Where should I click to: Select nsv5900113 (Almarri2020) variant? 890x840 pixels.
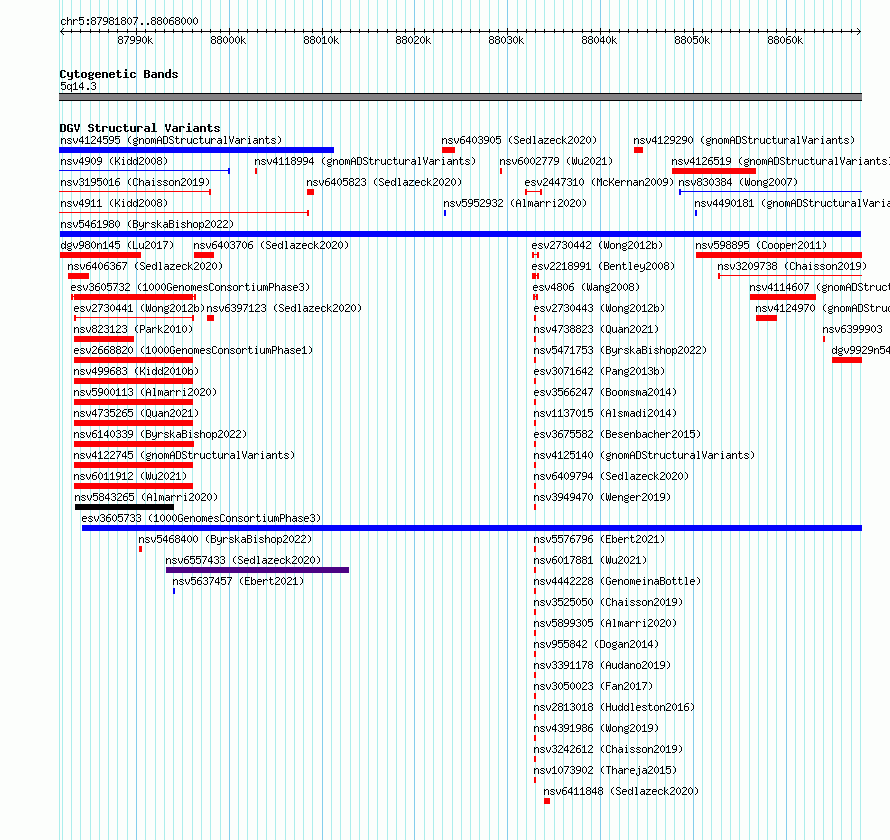(x=145, y=392)
